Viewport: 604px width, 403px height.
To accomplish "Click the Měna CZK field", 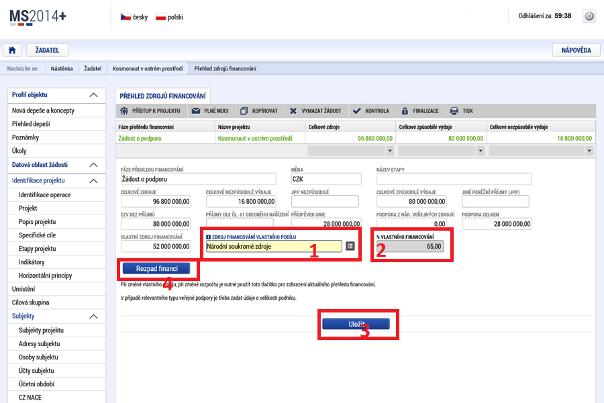I will tap(326, 179).
